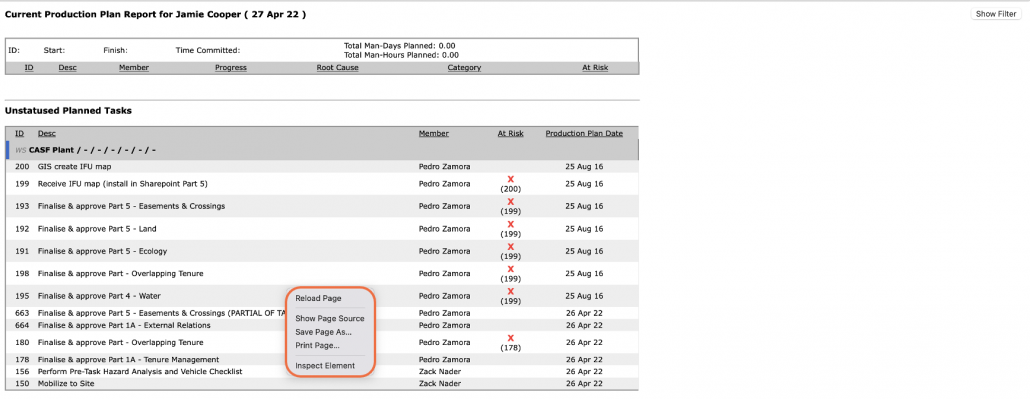
Task: Click red X risk icon for task 192
Action: pos(510,224)
